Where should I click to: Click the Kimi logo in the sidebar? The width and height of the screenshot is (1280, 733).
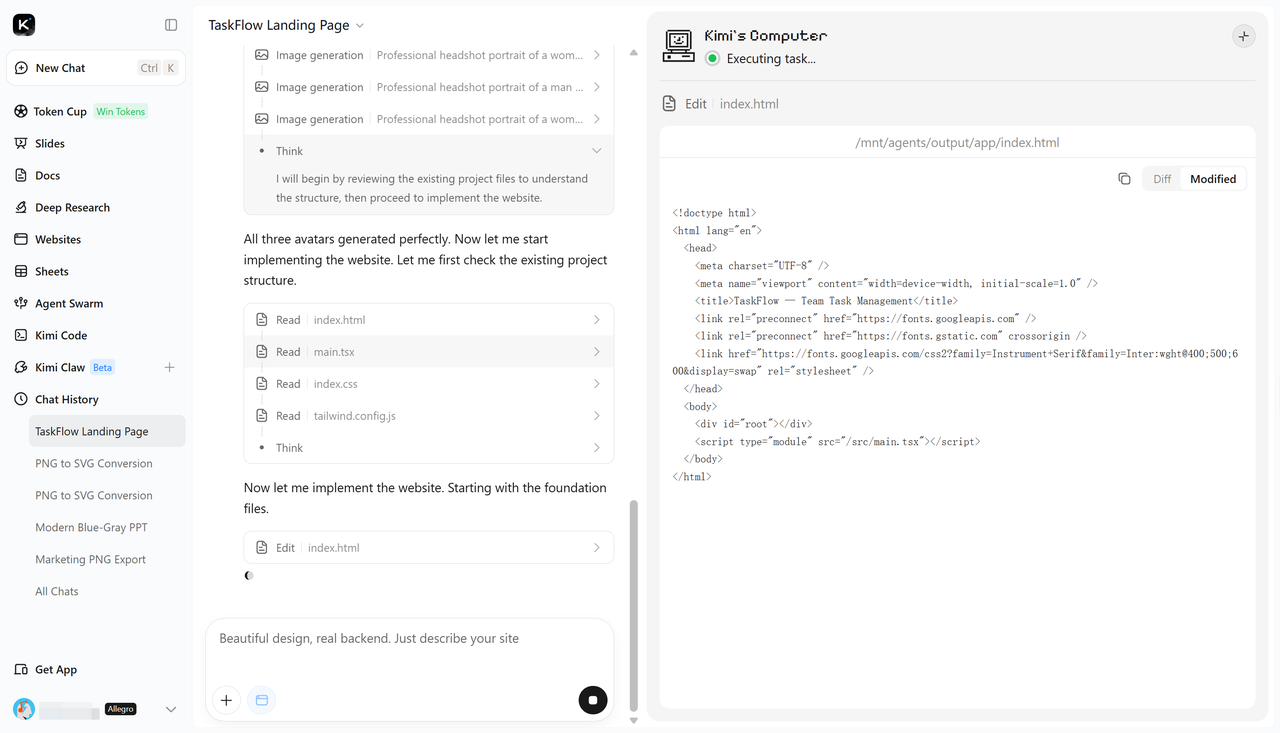24,25
